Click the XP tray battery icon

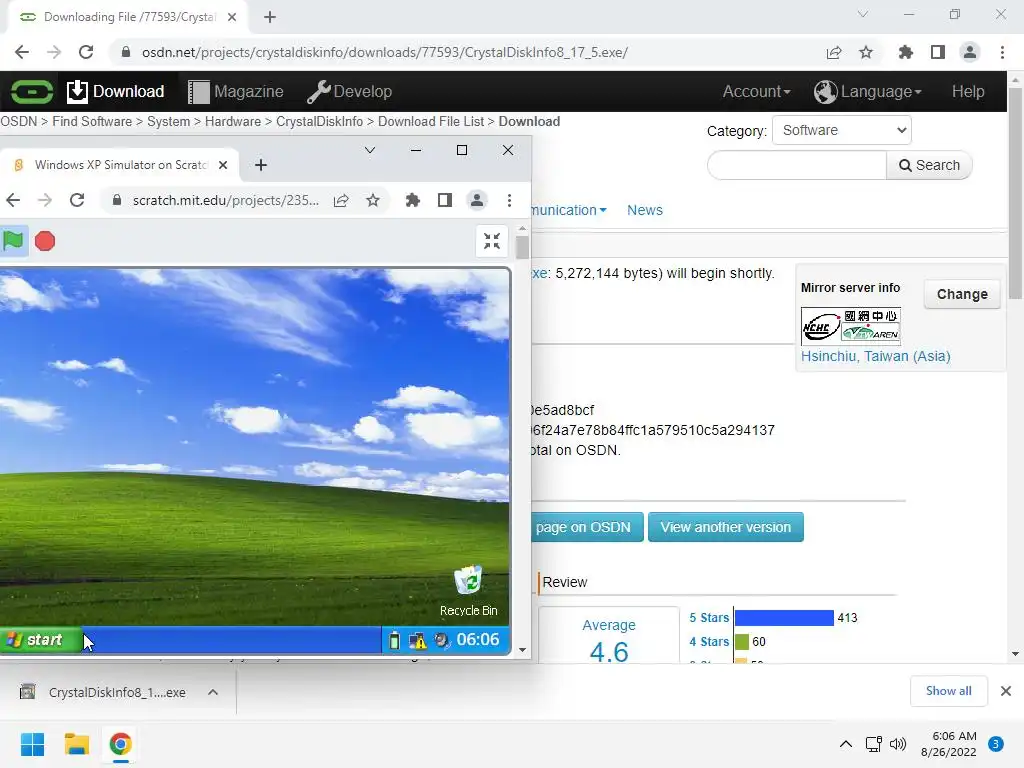pos(394,641)
